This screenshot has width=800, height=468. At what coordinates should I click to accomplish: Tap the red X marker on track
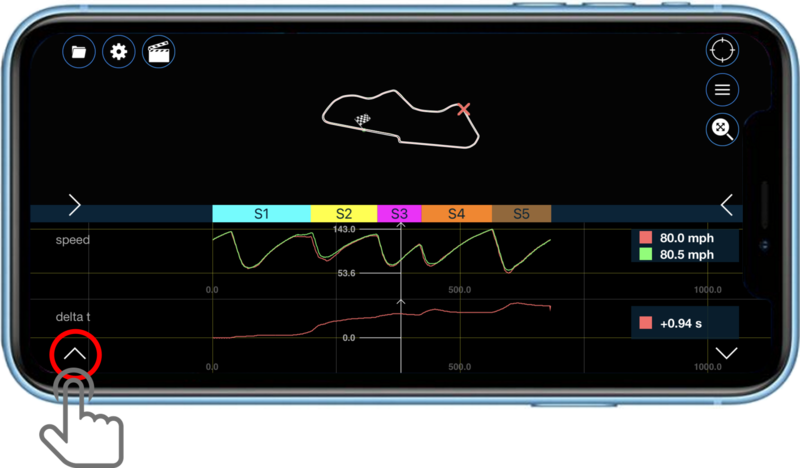point(463,109)
